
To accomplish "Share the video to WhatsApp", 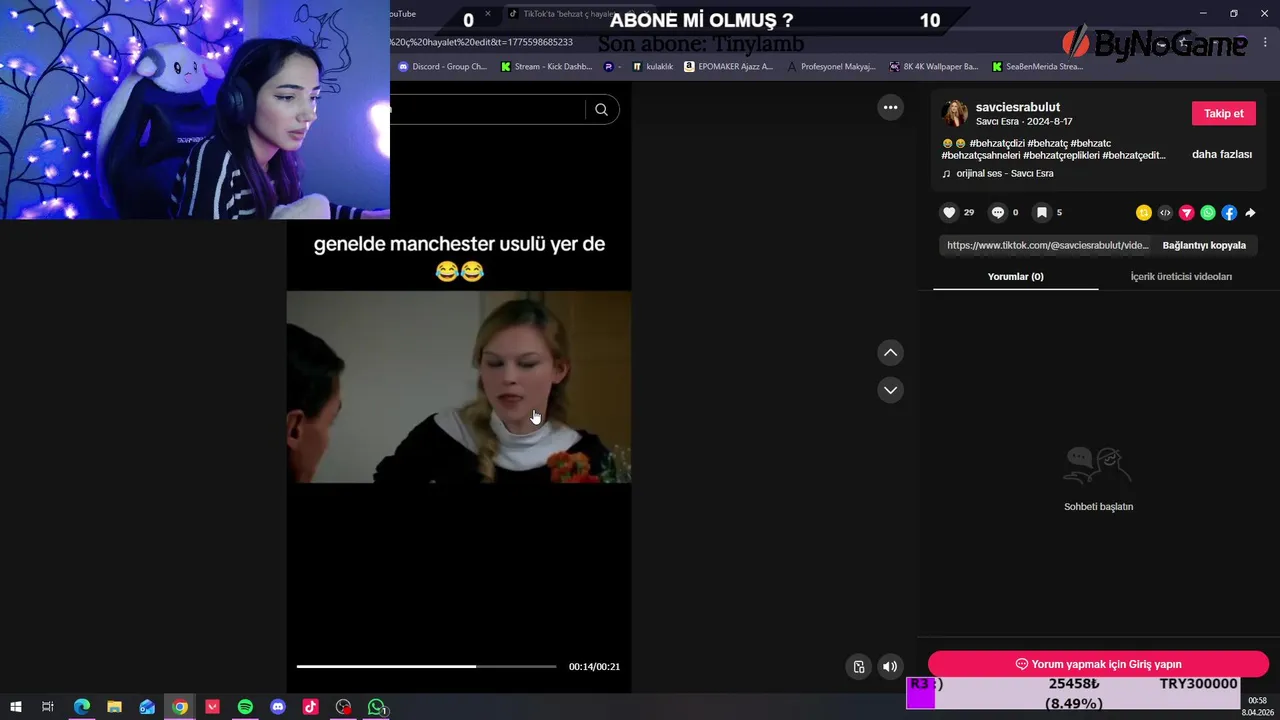I will pyautogui.click(x=1208, y=213).
